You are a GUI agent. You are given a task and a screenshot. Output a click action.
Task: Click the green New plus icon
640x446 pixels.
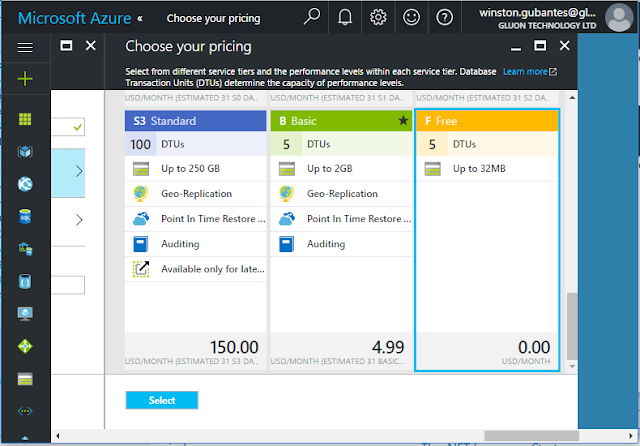tap(25, 78)
